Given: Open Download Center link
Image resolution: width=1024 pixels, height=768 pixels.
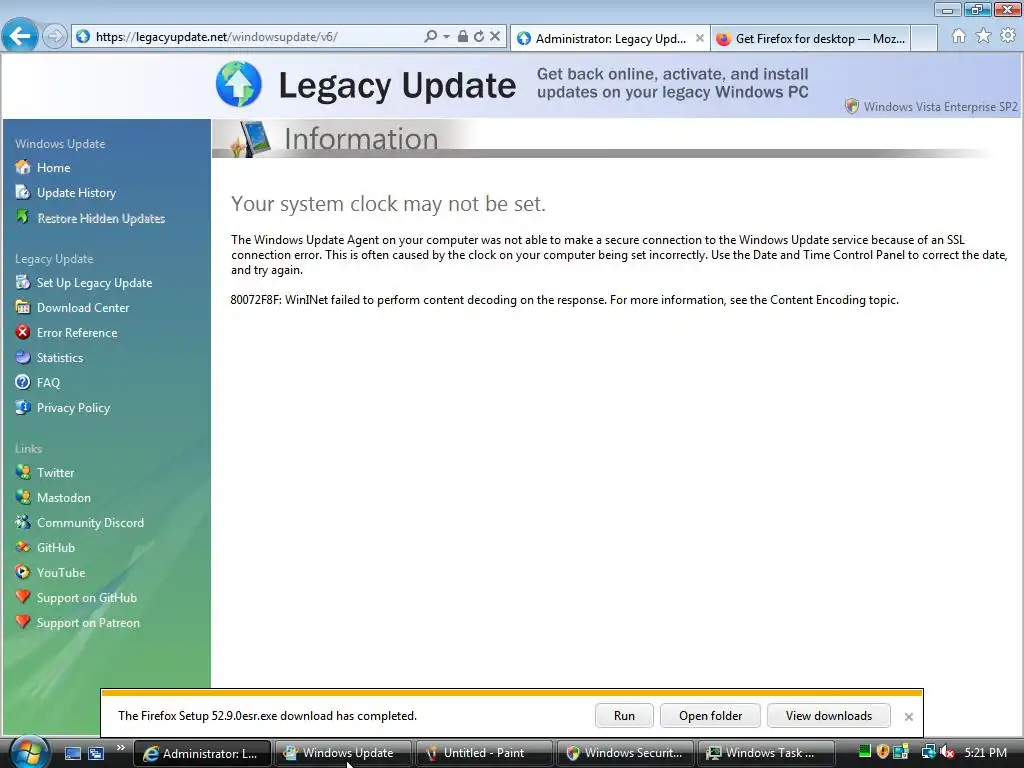Looking at the screenshot, I should click(83, 308).
